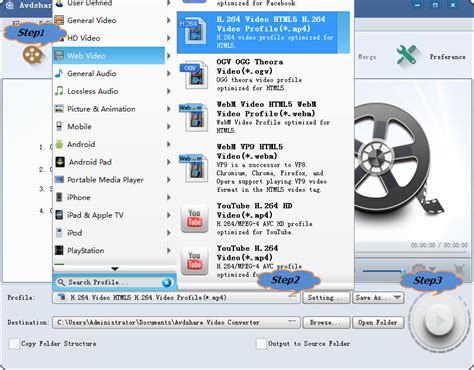
Task: Expand the iPhone submenu arrow
Action: pyautogui.click(x=169, y=197)
